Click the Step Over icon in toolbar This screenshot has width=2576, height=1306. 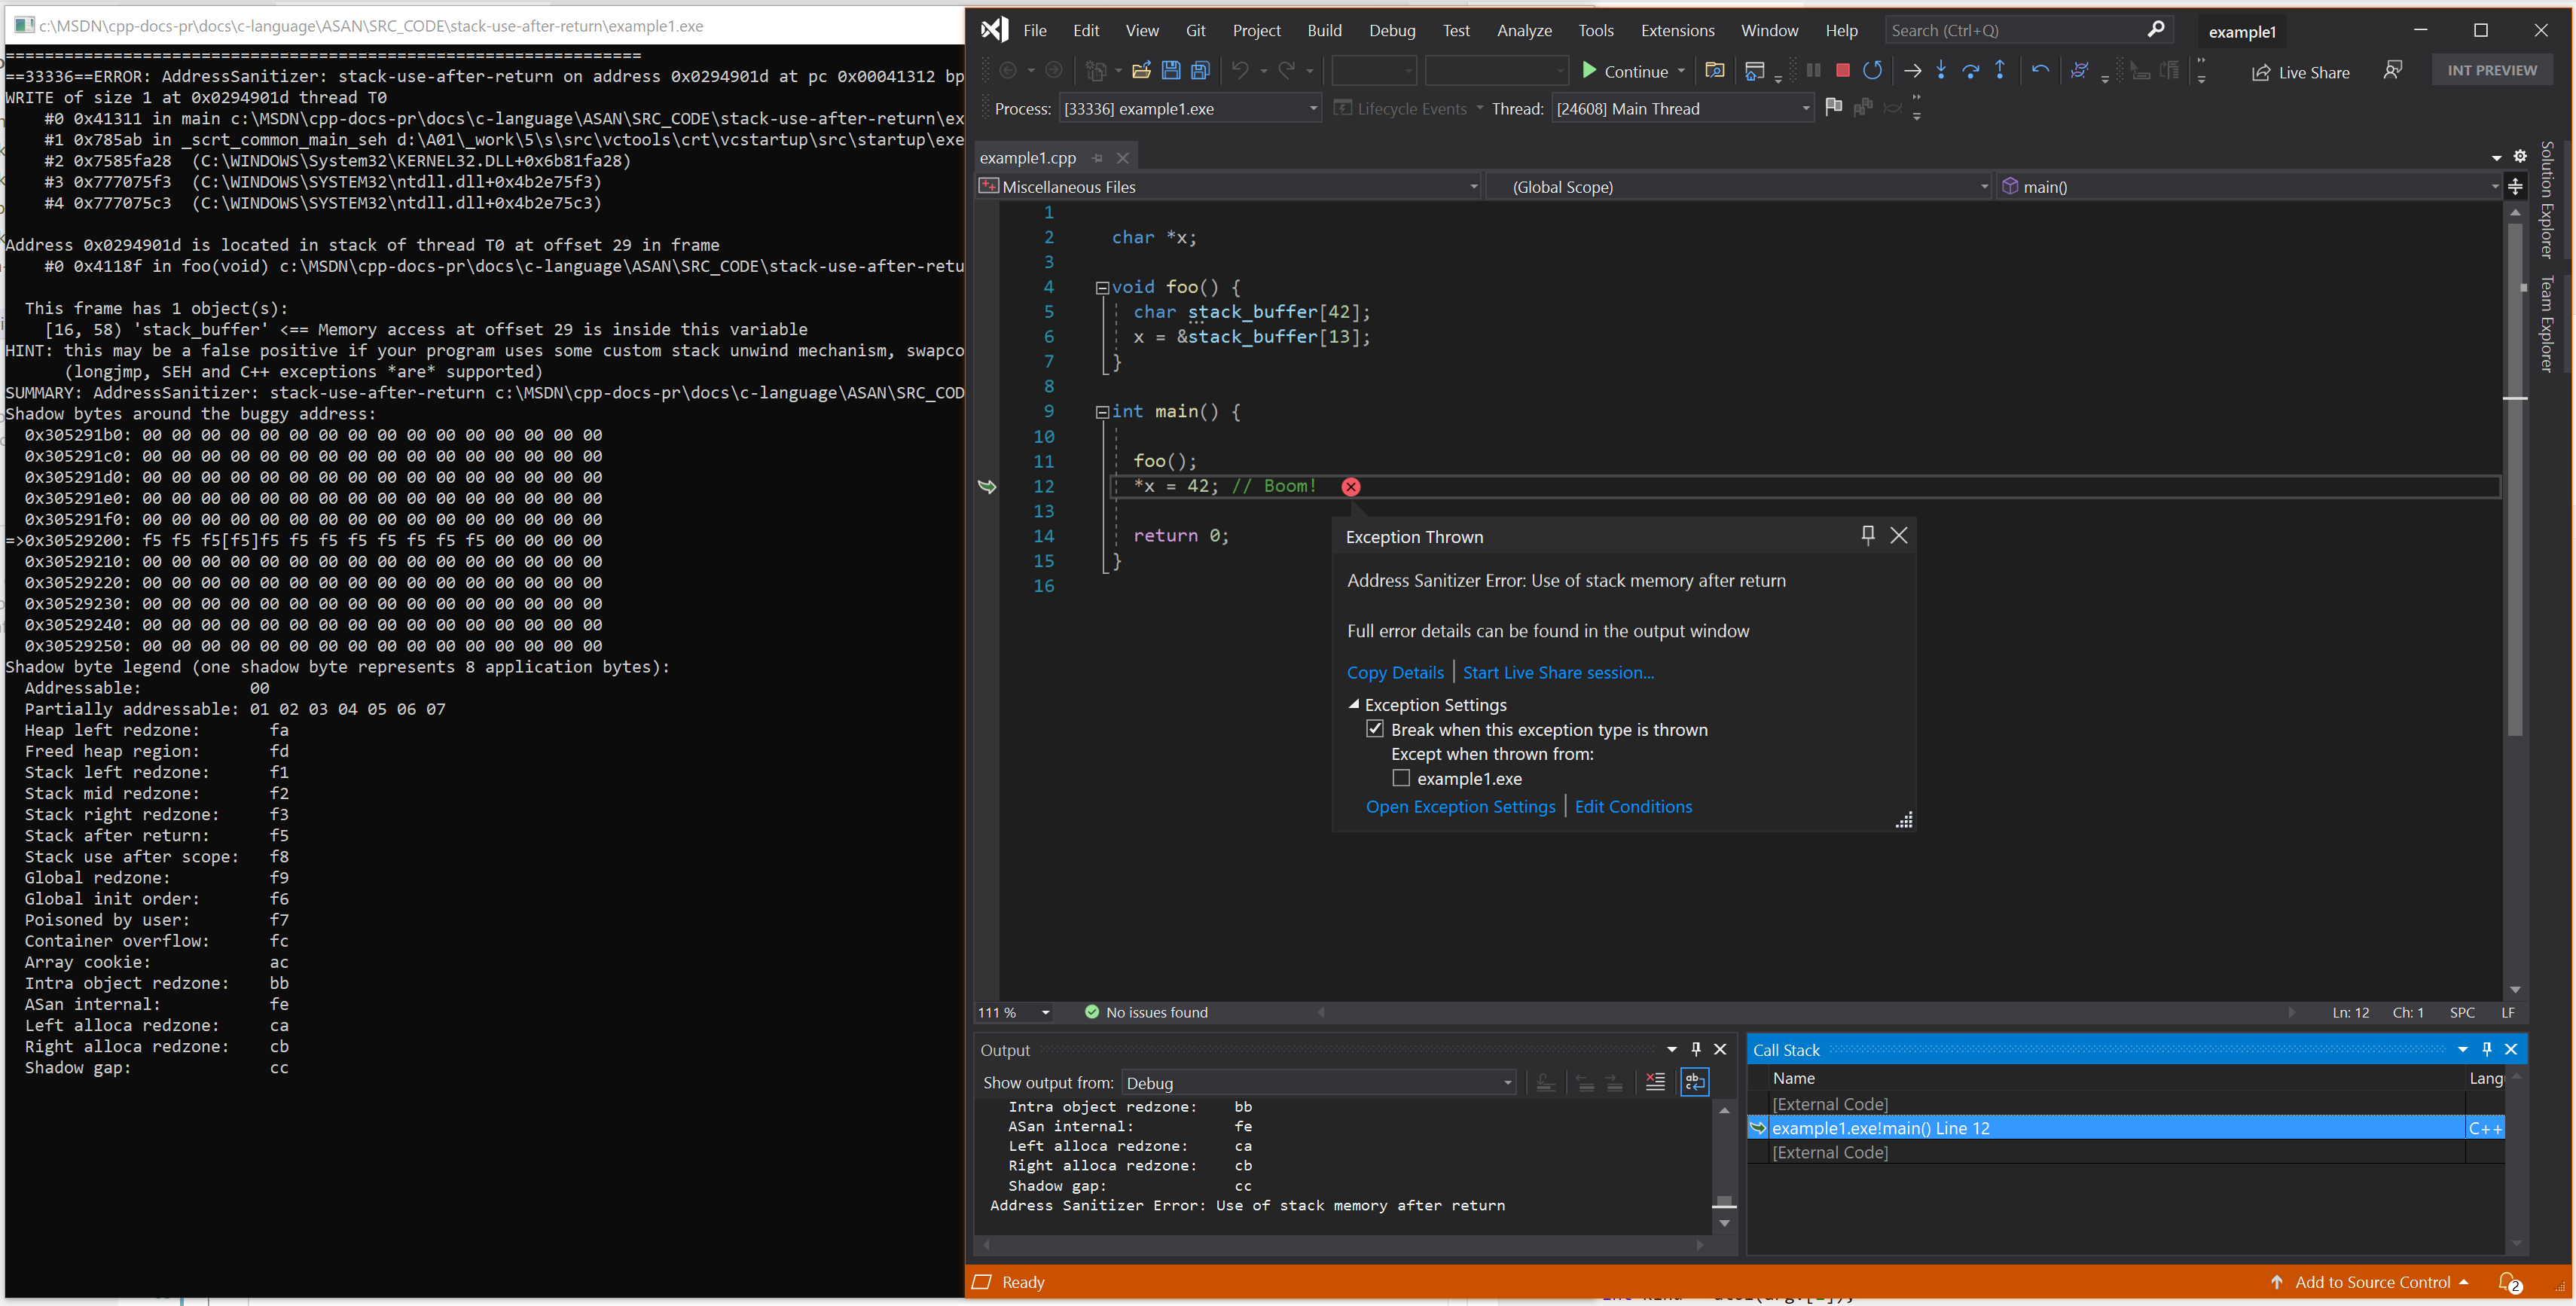pos(1968,70)
